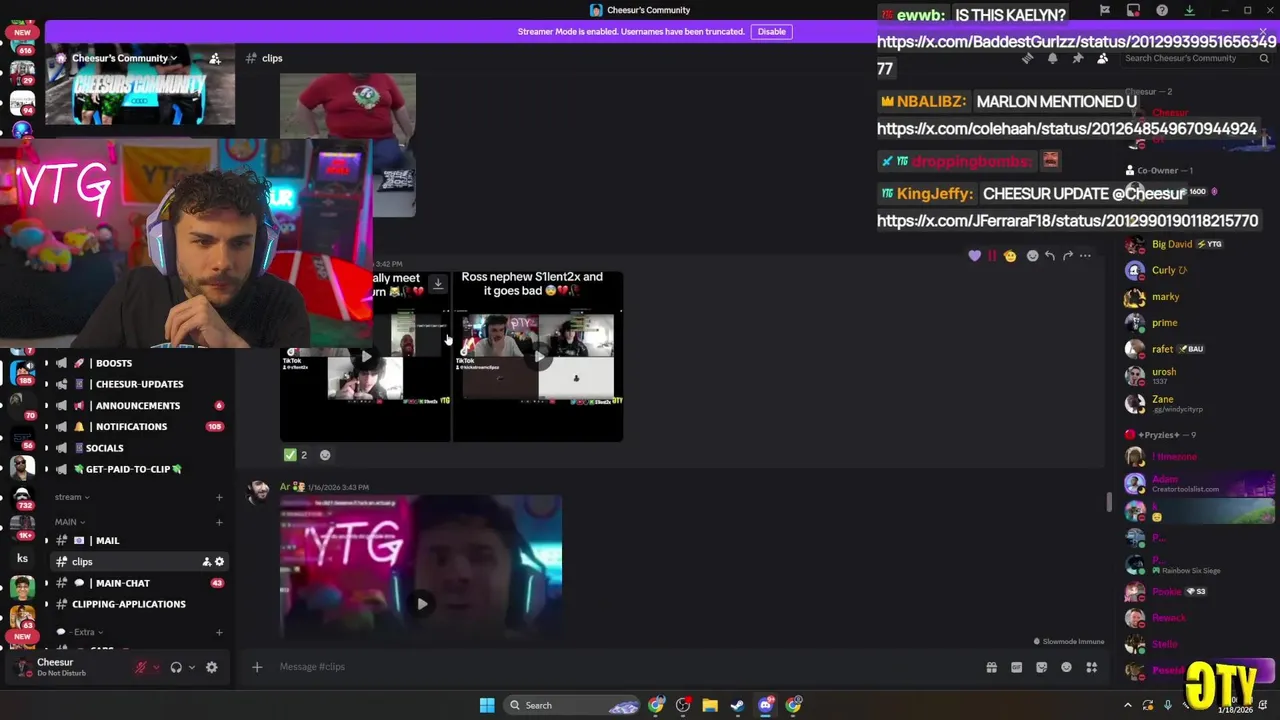Type area: click Message #clips input

pyautogui.click(x=620, y=667)
